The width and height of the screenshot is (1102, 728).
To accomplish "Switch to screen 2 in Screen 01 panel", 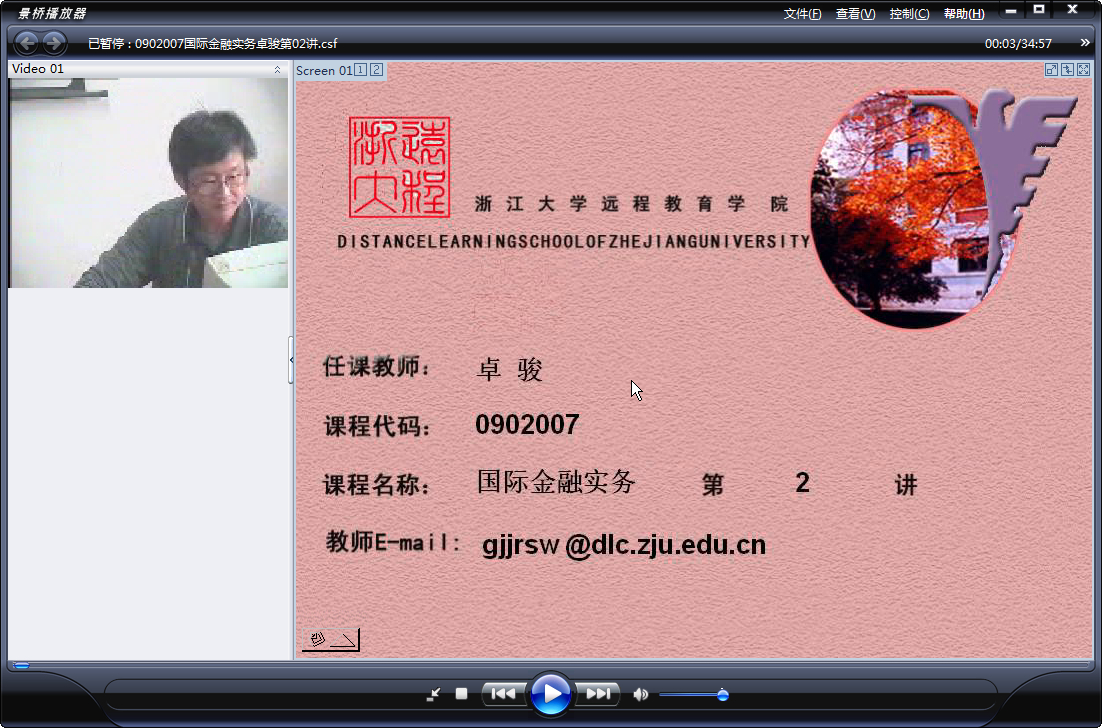I will tap(377, 70).
